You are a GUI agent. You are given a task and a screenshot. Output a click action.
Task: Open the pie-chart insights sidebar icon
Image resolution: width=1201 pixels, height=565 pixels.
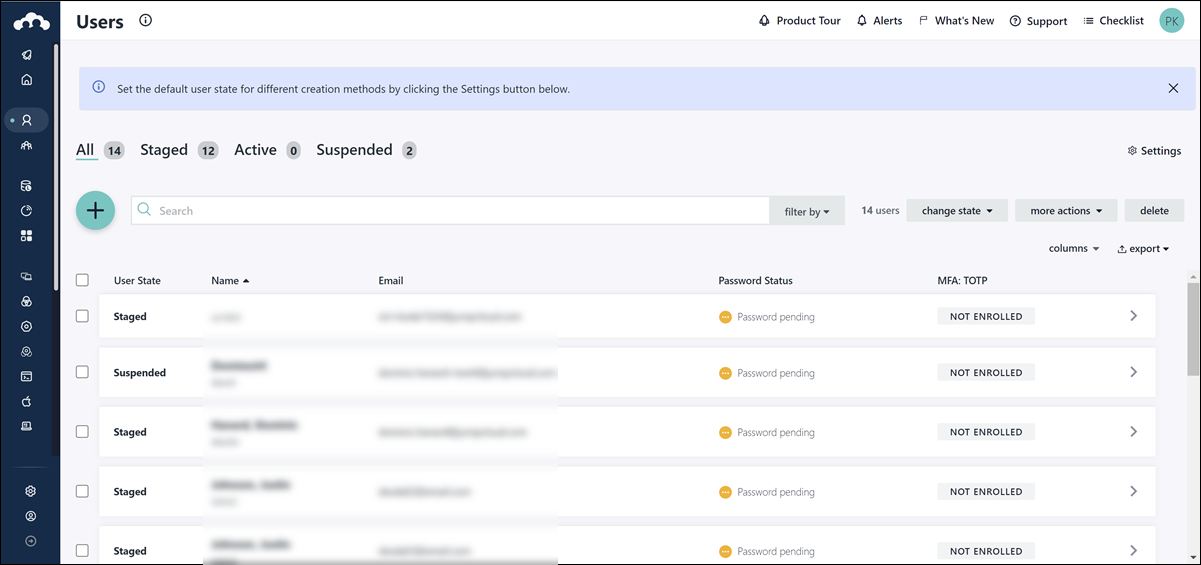click(x=27, y=211)
